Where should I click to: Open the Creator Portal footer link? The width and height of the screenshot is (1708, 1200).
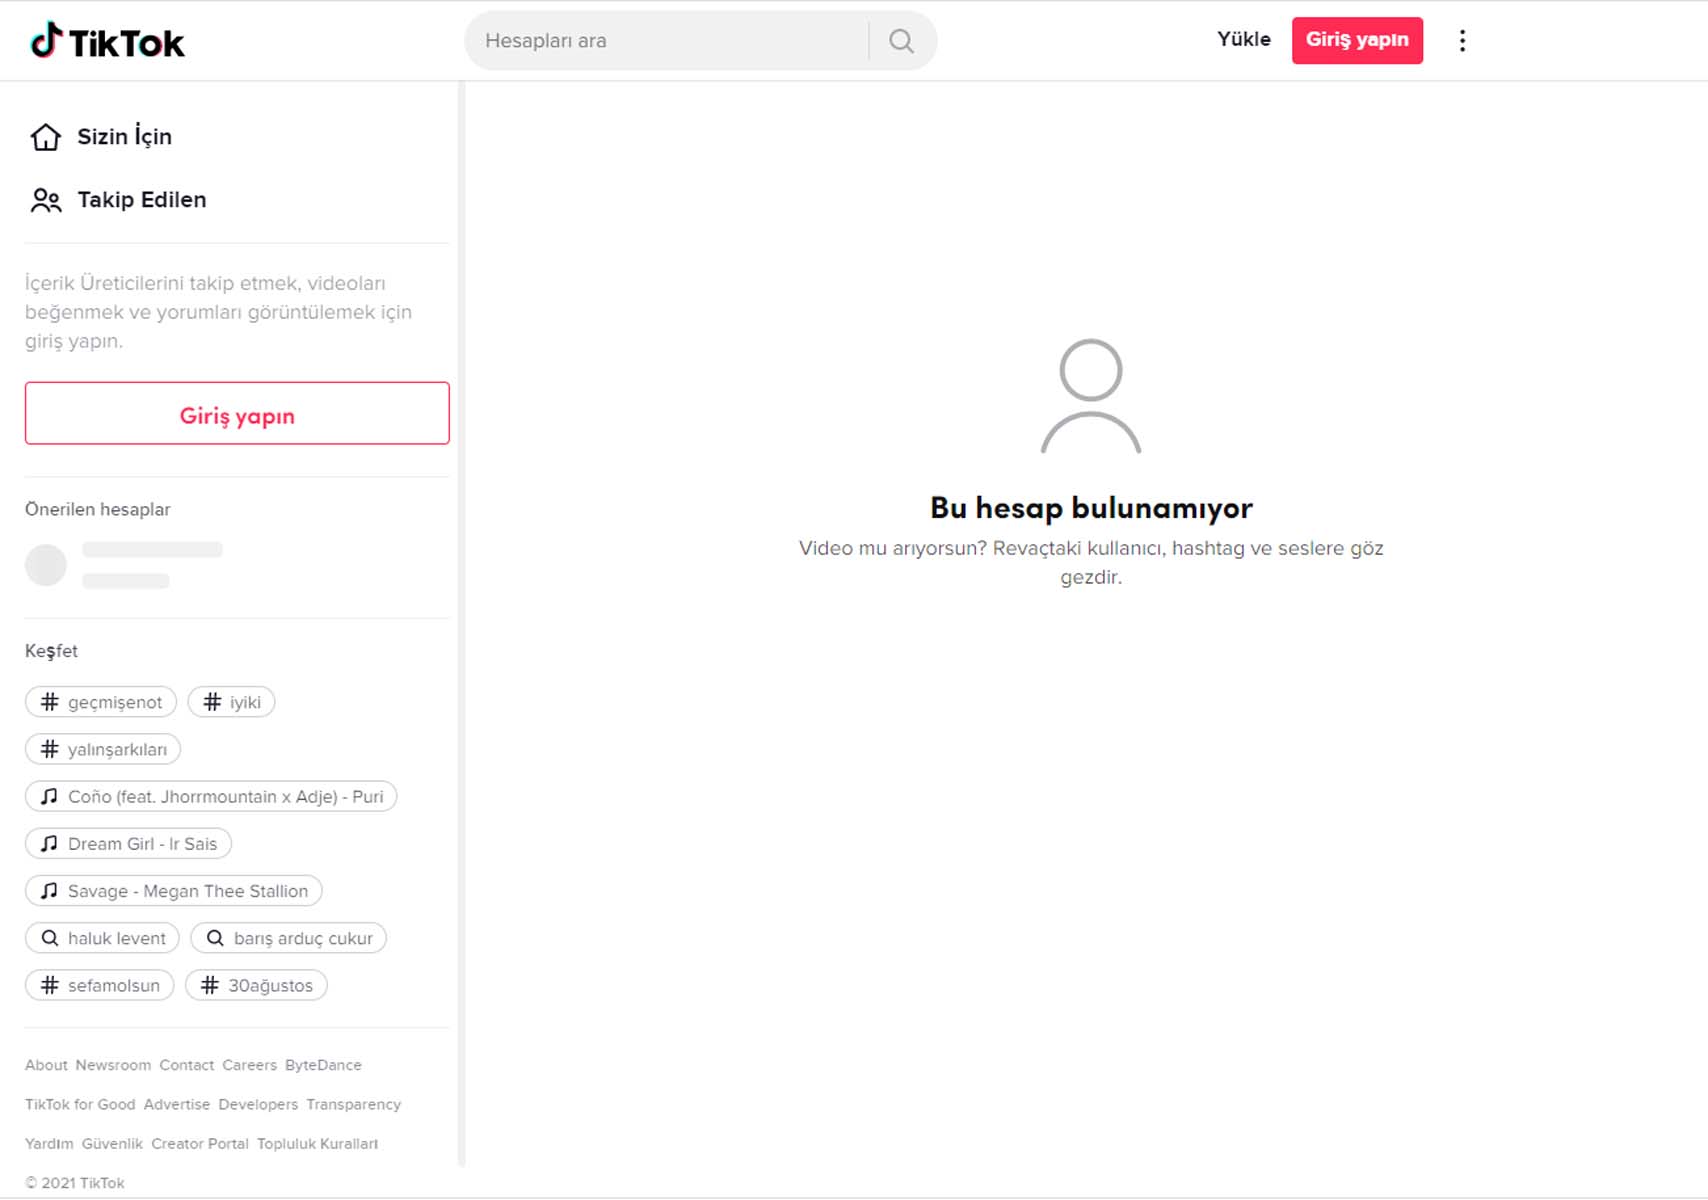(x=200, y=1144)
